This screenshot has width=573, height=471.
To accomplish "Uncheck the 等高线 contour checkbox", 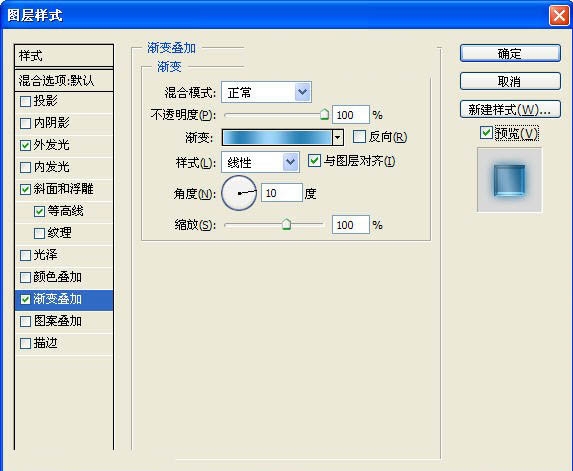I will (x=39, y=211).
